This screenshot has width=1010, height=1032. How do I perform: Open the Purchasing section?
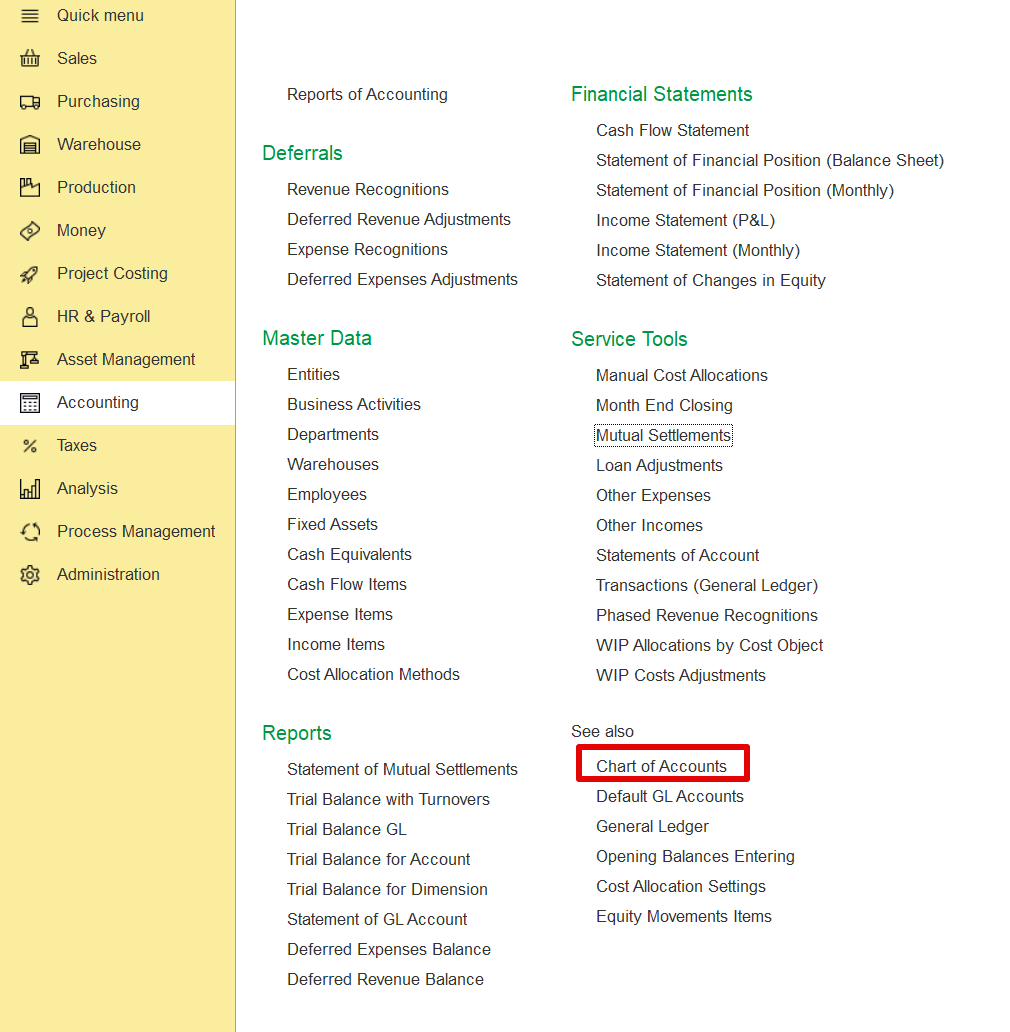99,101
